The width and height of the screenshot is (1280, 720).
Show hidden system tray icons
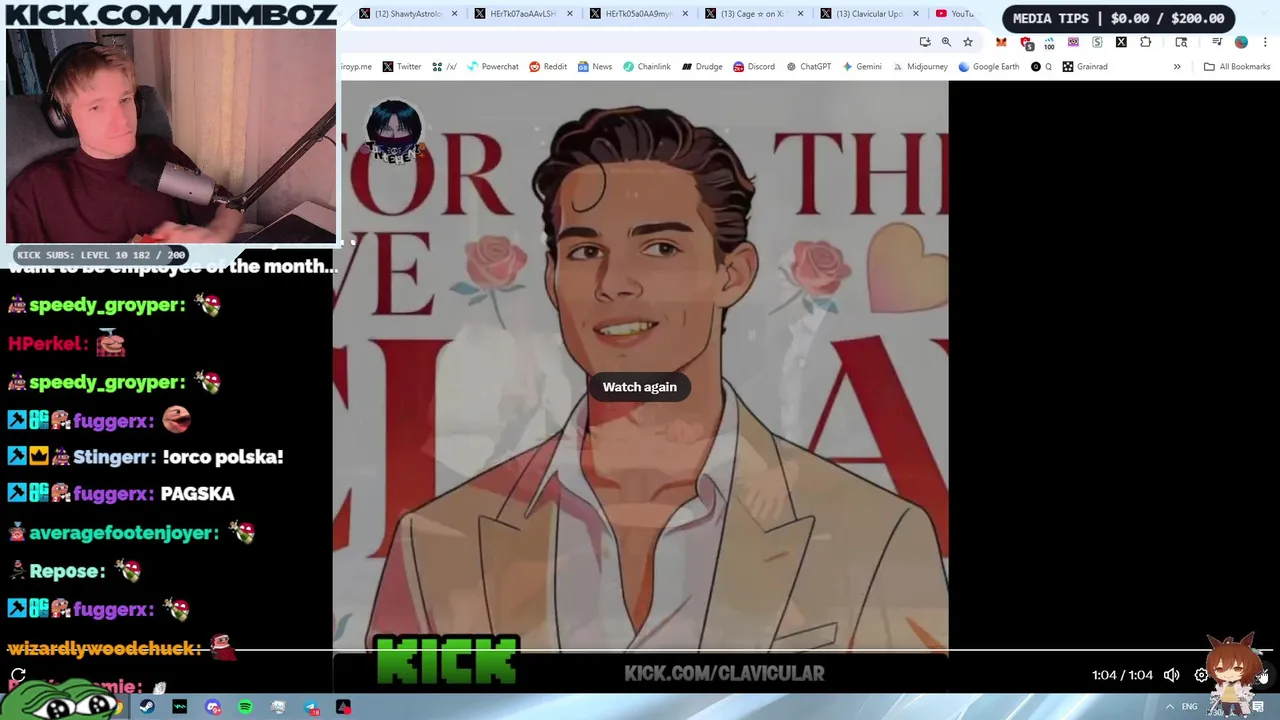[x=1170, y=707]
